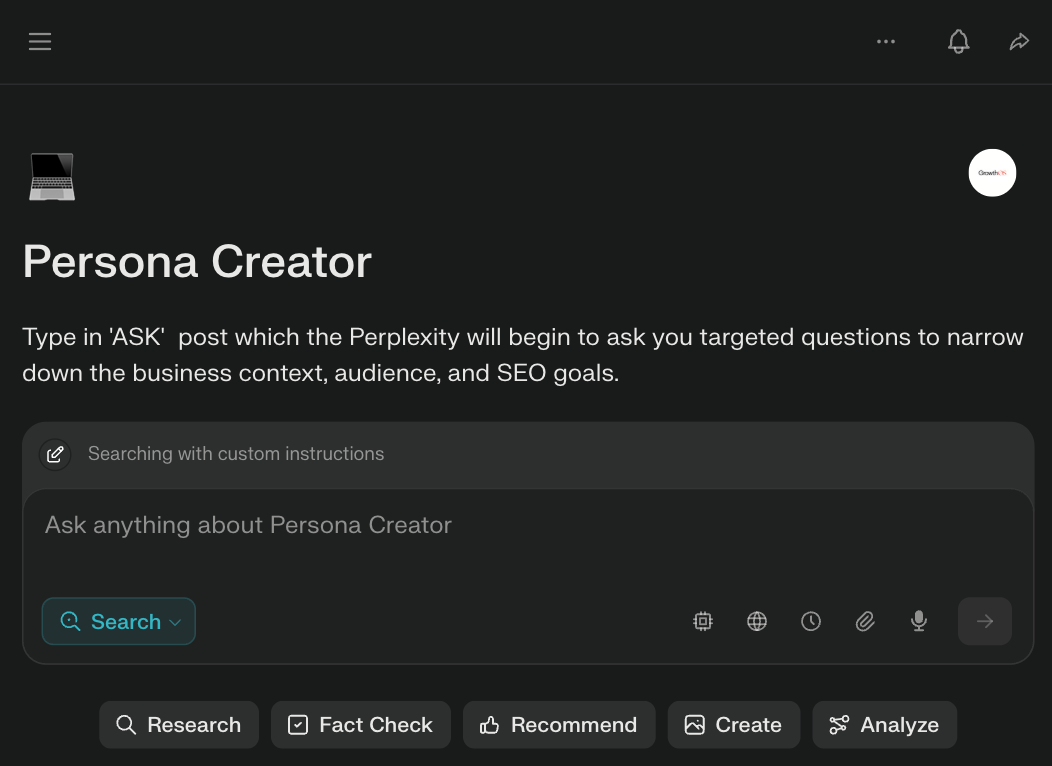1052x766 pixels.
Task: Click the clock history icon
Action: (810, 621)
